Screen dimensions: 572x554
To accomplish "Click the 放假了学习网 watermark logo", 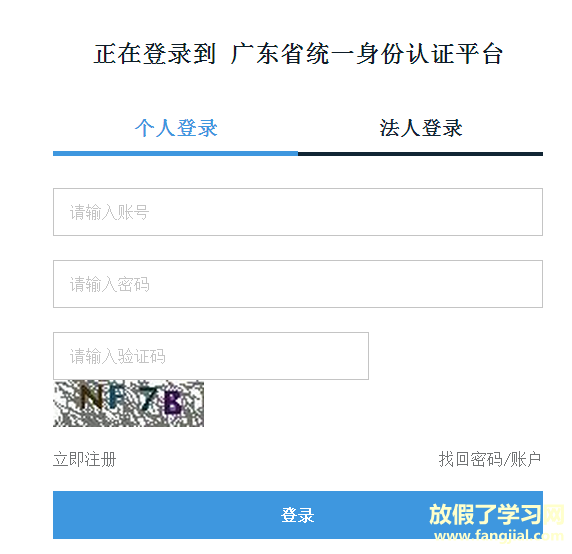I will [496, 514].
